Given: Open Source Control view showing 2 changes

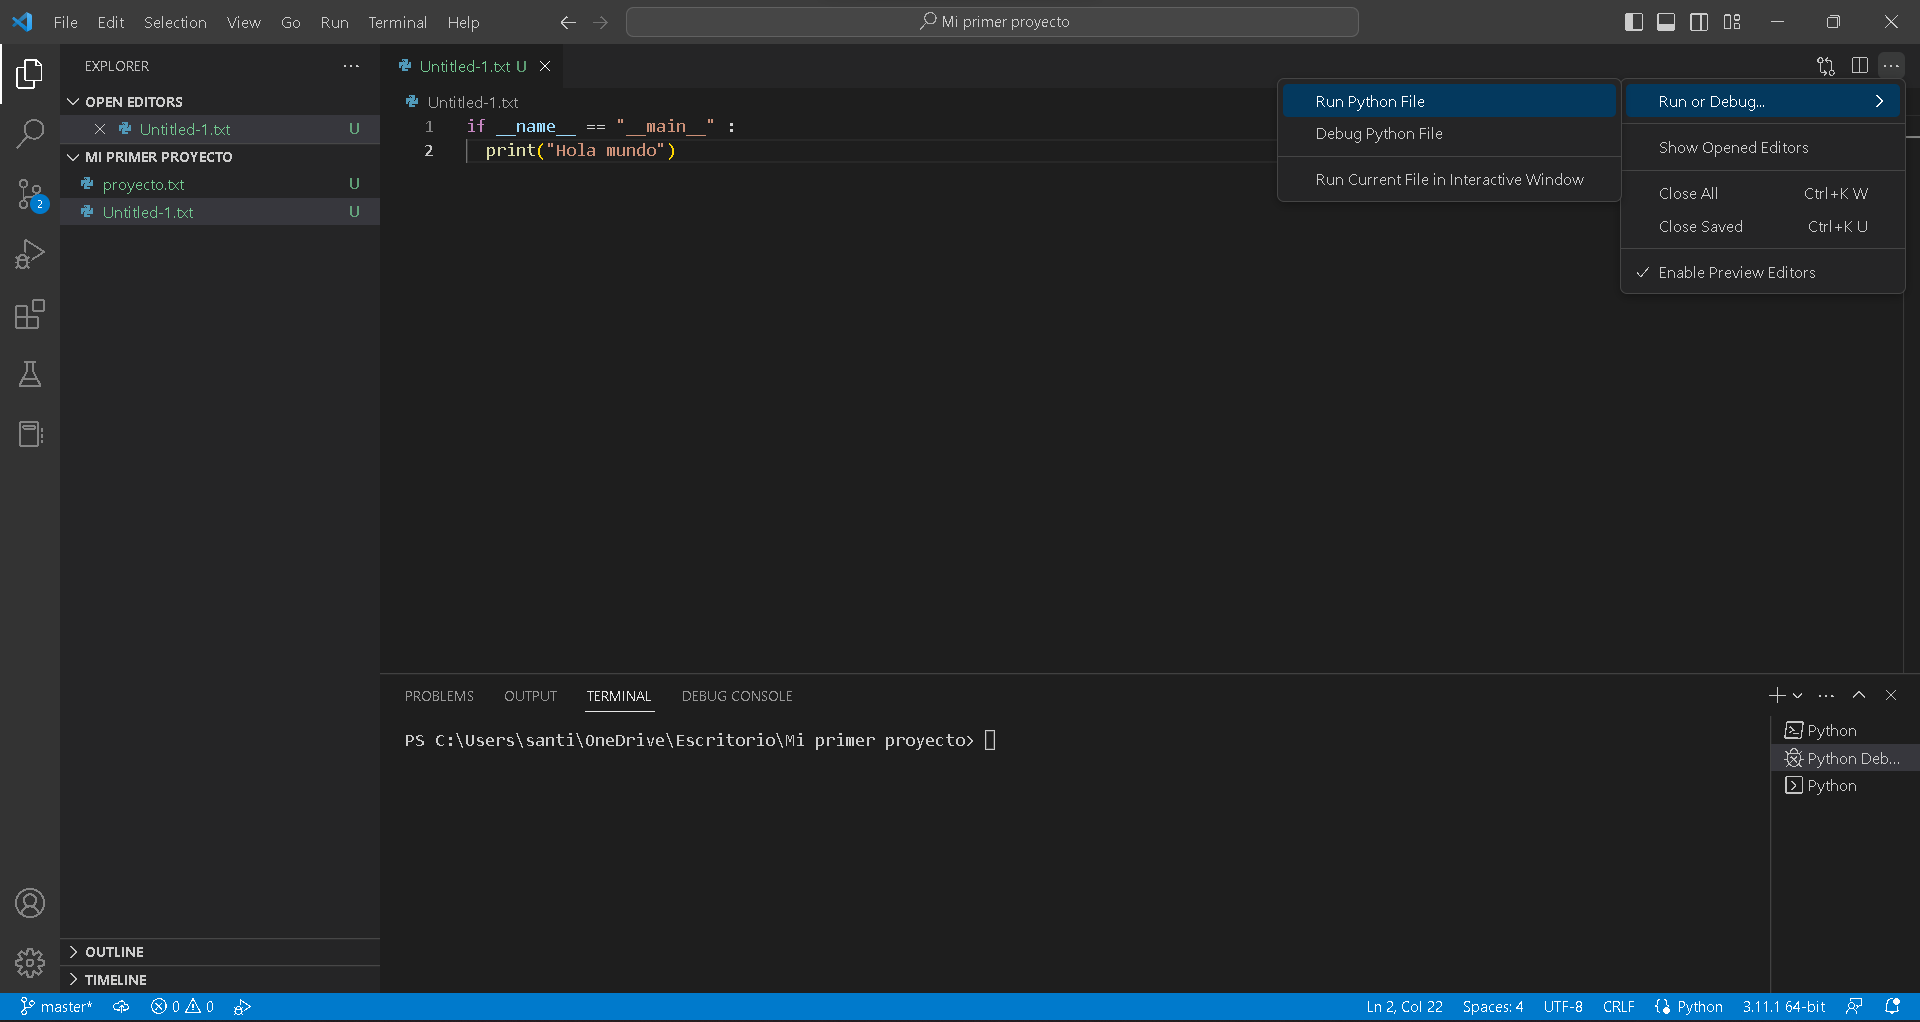Looking at the screenshot, I should (30, 194).
